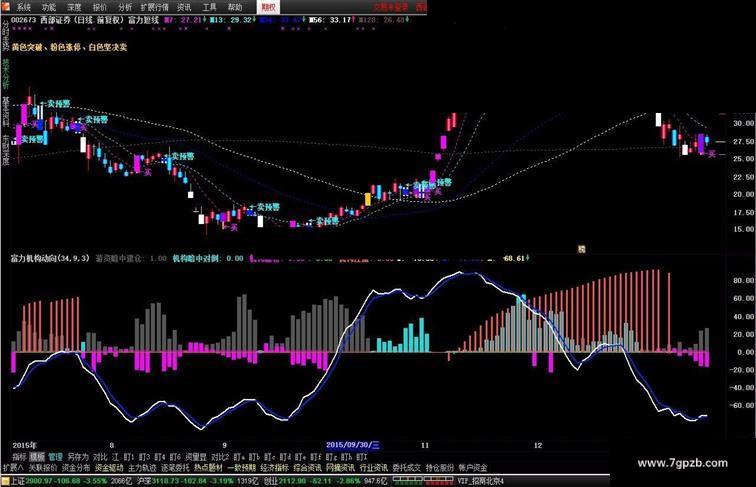
Task: Click the VIP_招商北京4 server label
Action: pyautogui.click(x=480, y=481)
